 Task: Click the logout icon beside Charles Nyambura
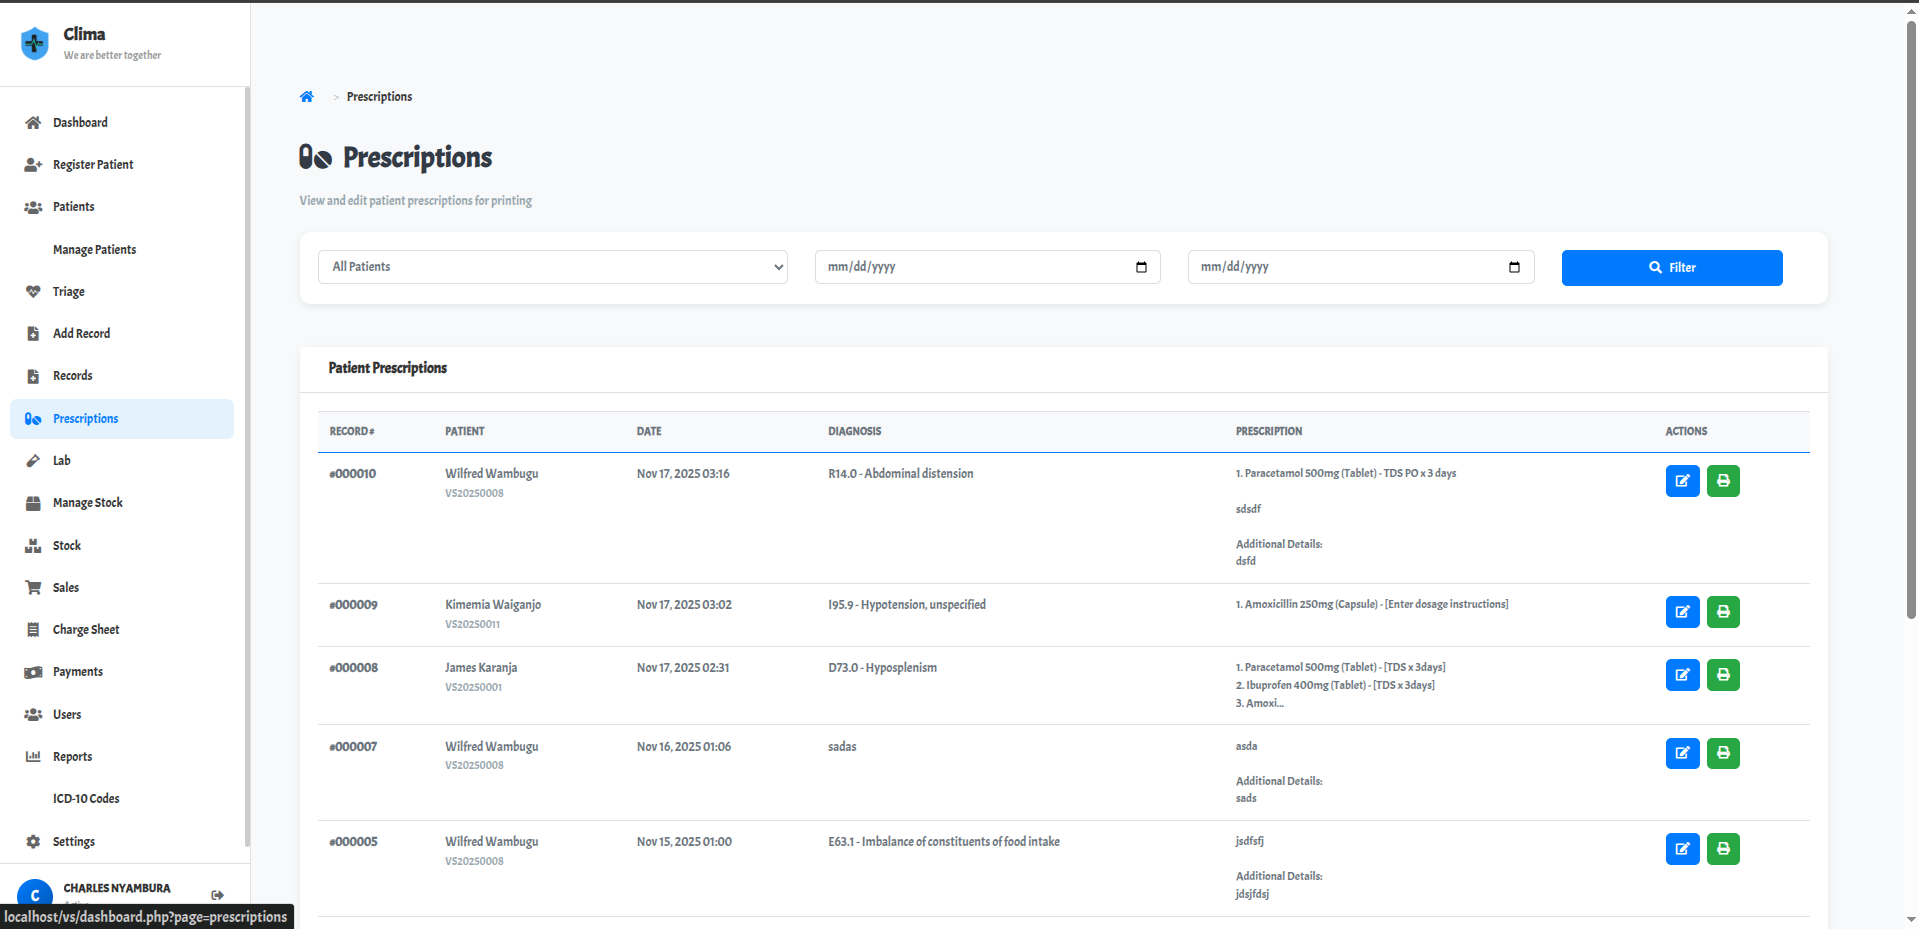(217, 895)
